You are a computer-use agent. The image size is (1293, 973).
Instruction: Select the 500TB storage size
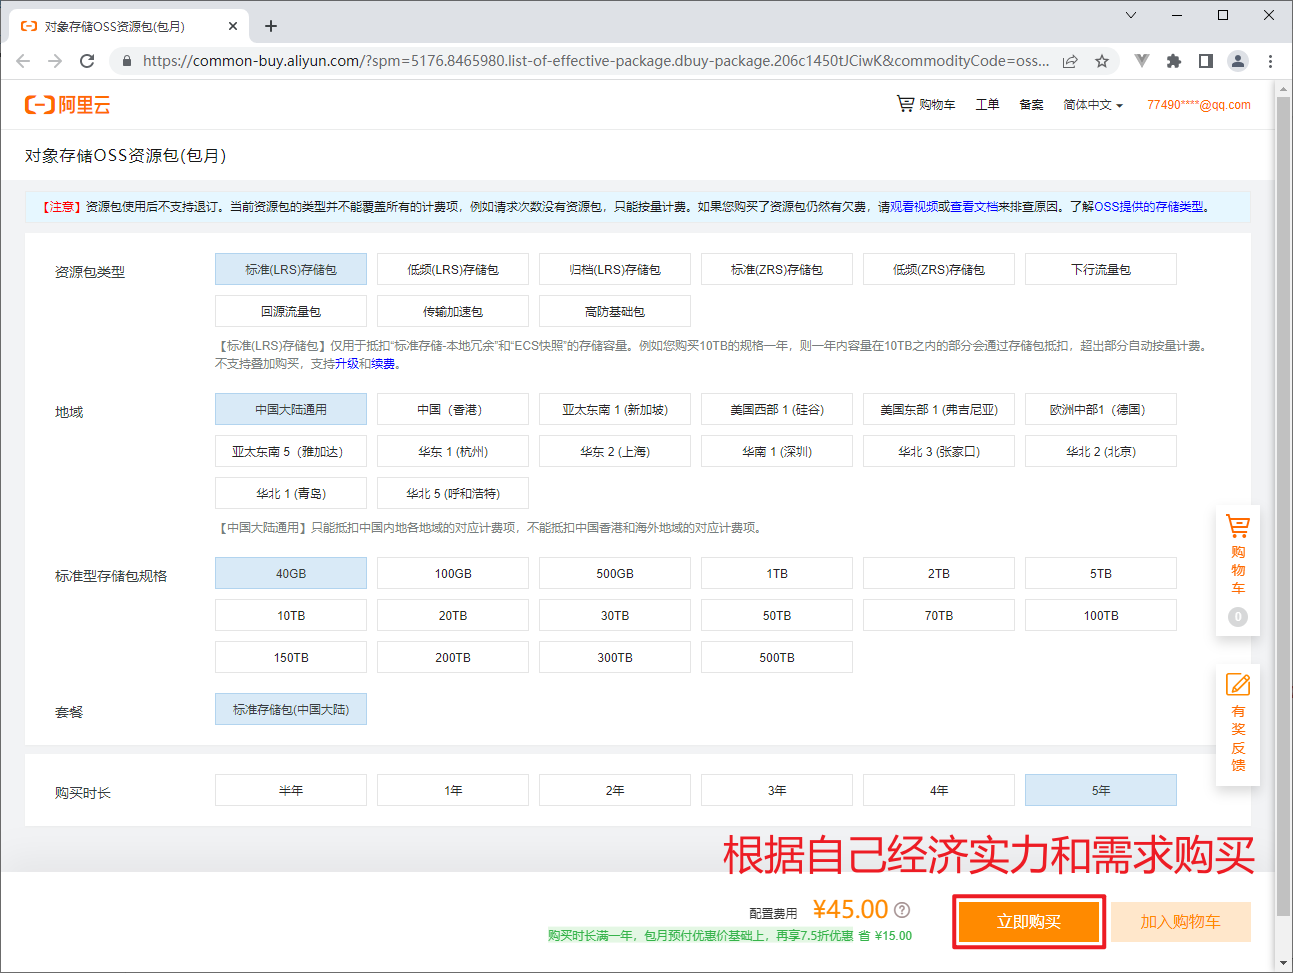coord(777,657)
